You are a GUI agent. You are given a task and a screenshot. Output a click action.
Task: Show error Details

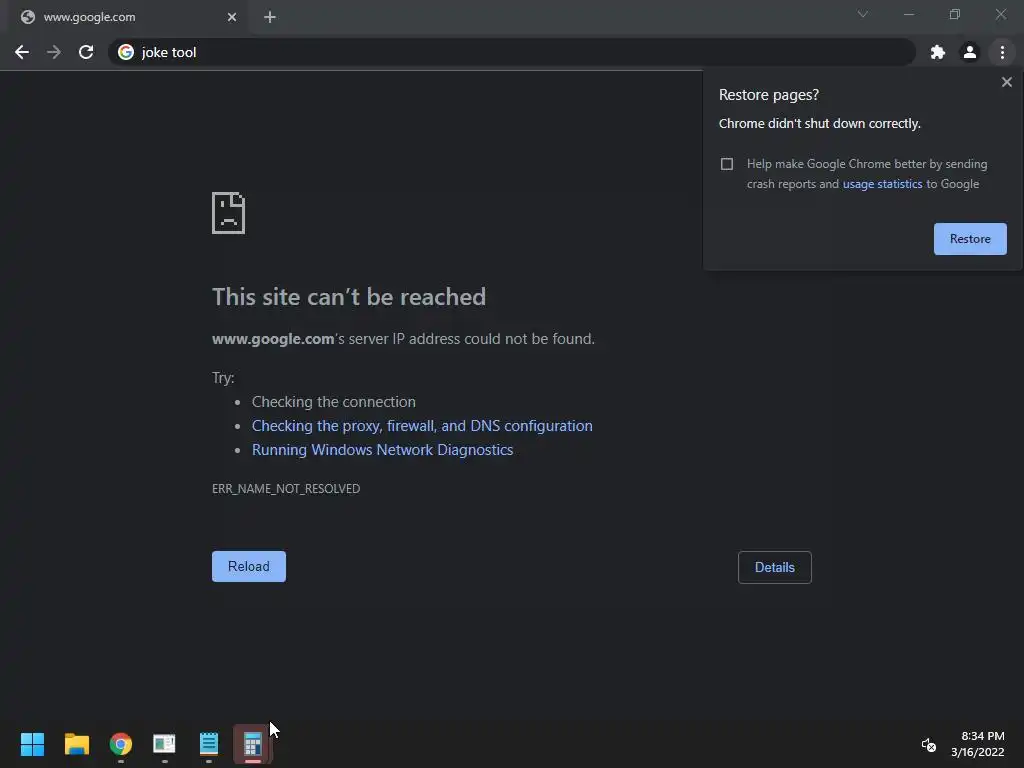tap(775, 568)
